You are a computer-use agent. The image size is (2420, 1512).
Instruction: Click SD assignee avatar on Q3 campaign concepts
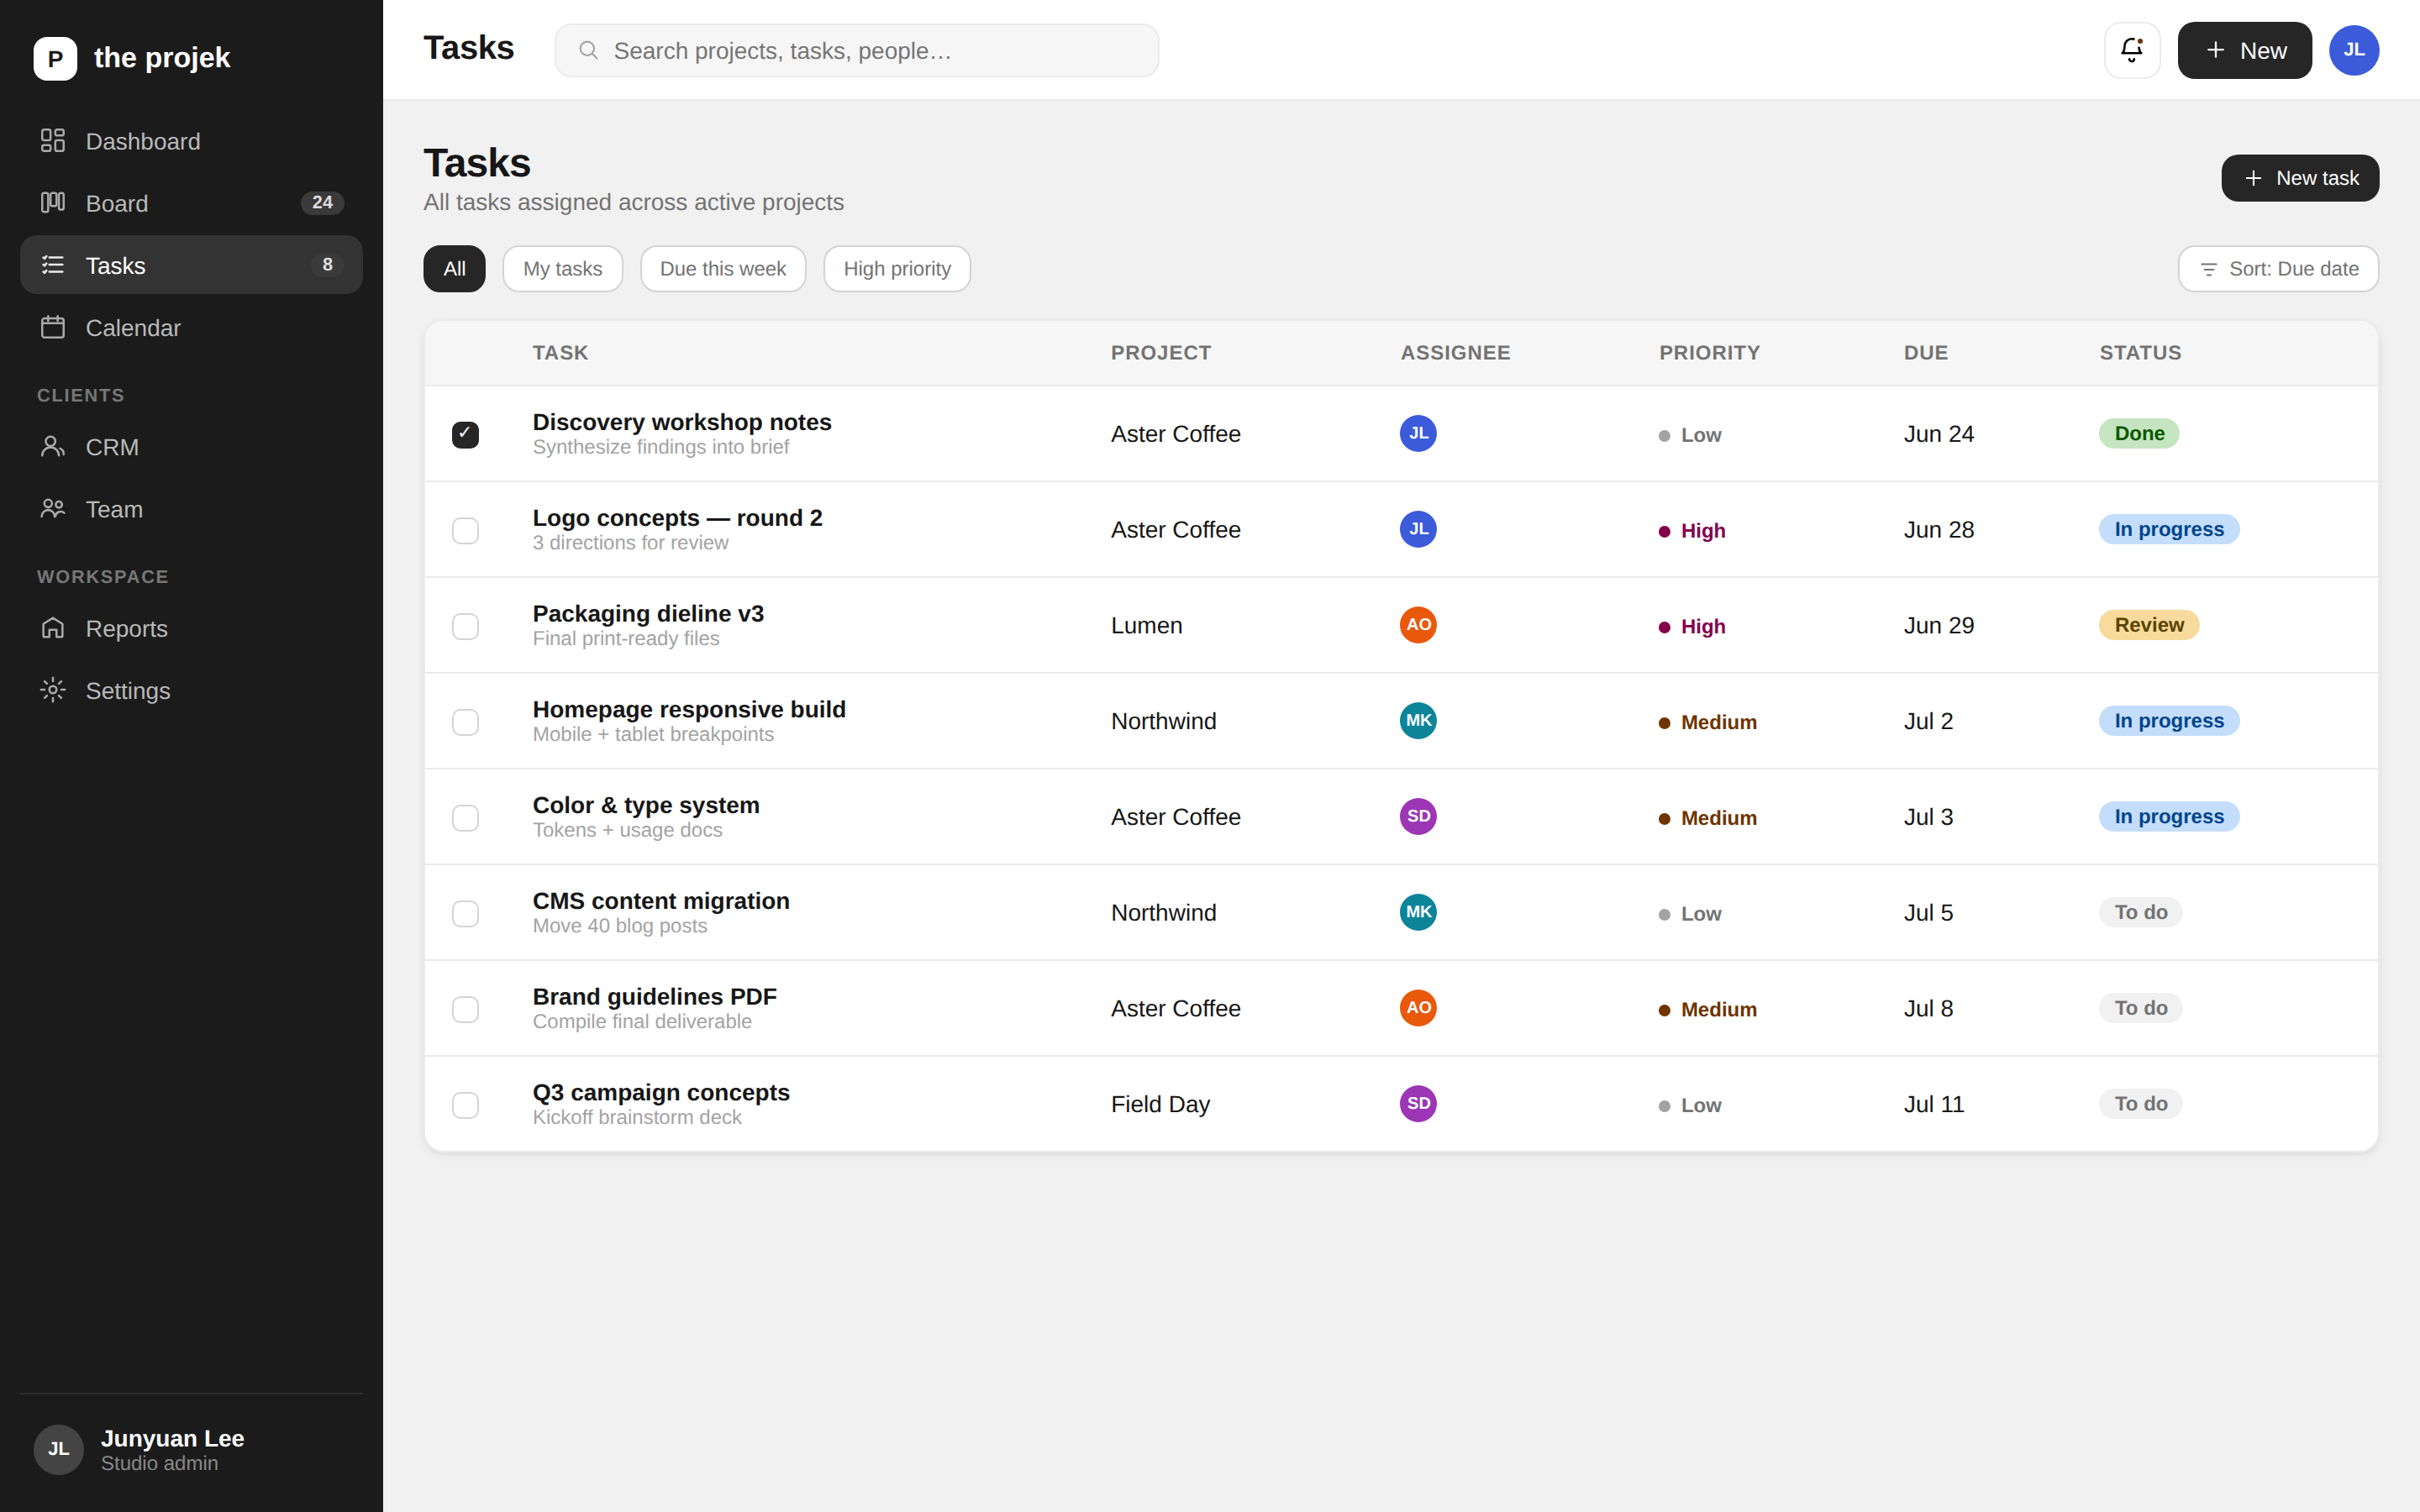click(x=1418, y=1104)
